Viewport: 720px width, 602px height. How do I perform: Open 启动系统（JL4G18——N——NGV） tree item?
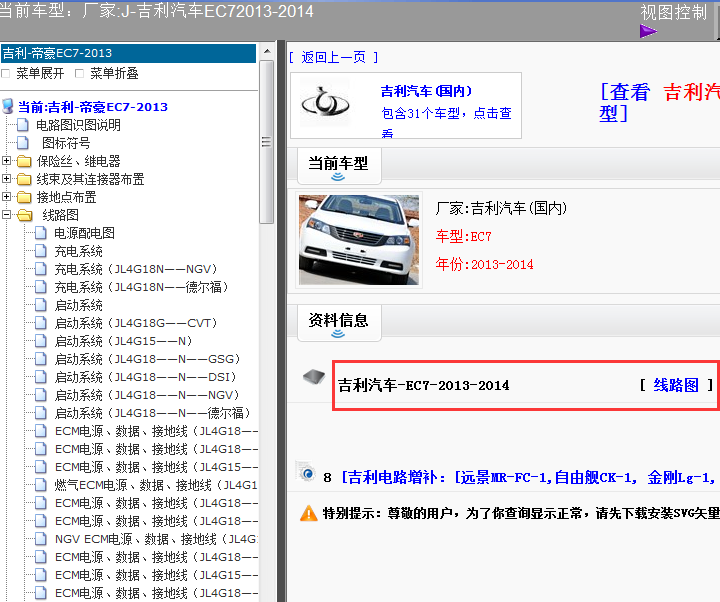pos(147,395)
